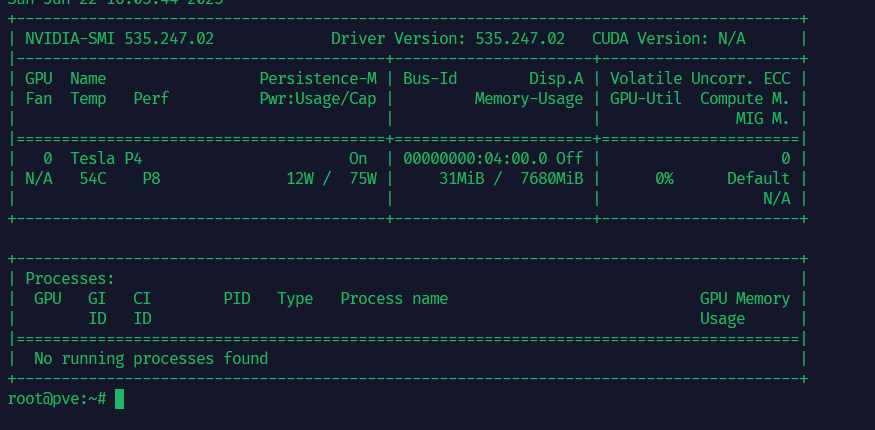The width and height of the screenshot is (875, 430).
Task: Click the Disp.A header text
Action: pos(556,79)
